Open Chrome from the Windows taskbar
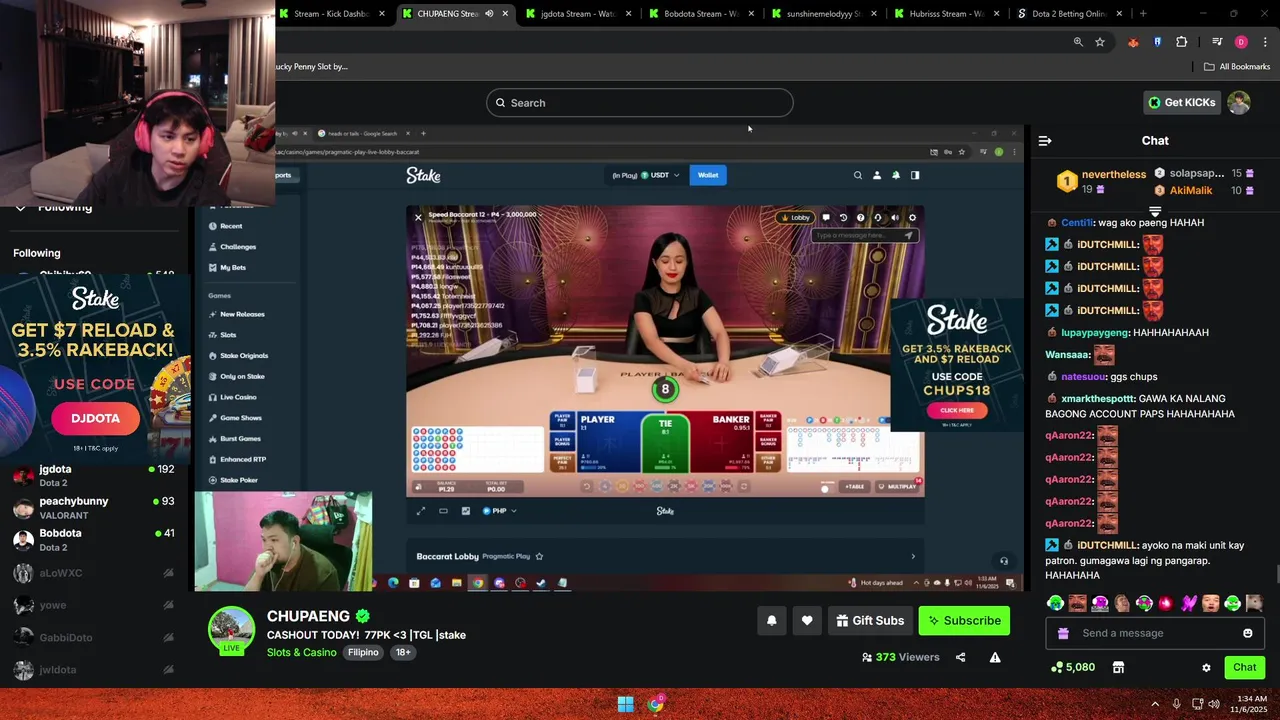Screen dimensions: 1280x720 (655, 704)
